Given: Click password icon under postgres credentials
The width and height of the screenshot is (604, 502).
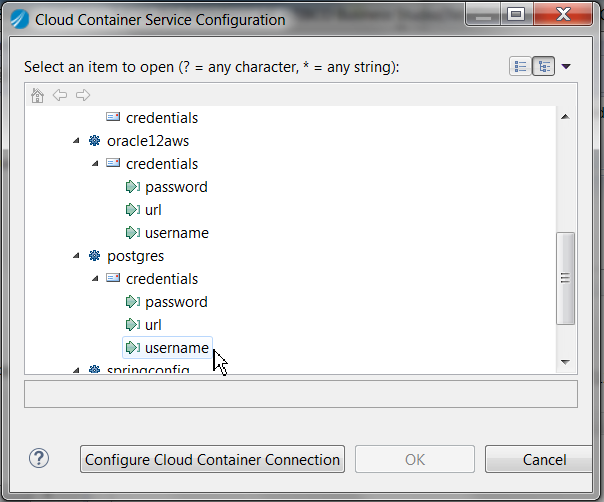Looking at the screenshot, I should (133, 302).
